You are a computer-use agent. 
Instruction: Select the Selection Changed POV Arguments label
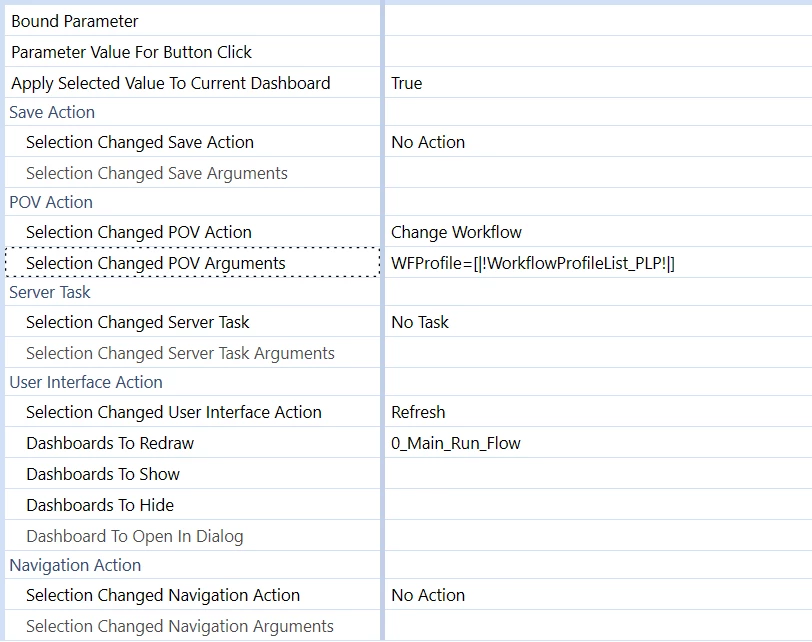[155, 263]
